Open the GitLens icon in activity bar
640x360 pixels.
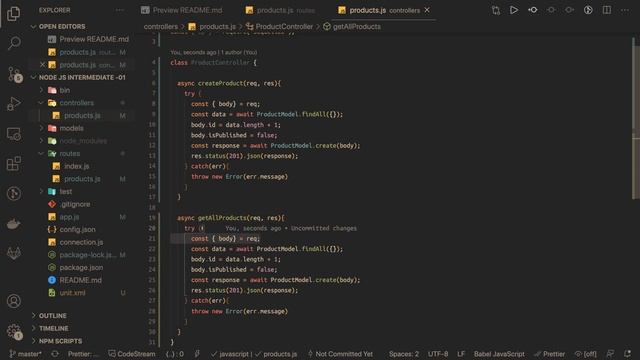click(14, 193)
